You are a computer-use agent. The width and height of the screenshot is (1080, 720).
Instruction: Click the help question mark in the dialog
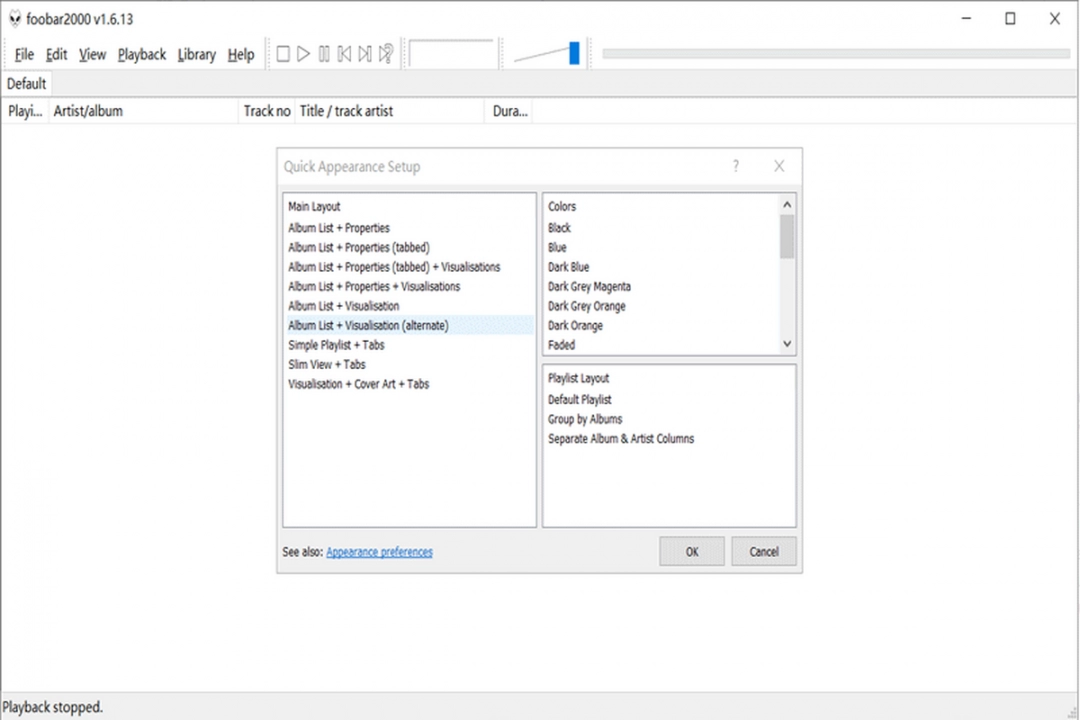pos(735,166)
